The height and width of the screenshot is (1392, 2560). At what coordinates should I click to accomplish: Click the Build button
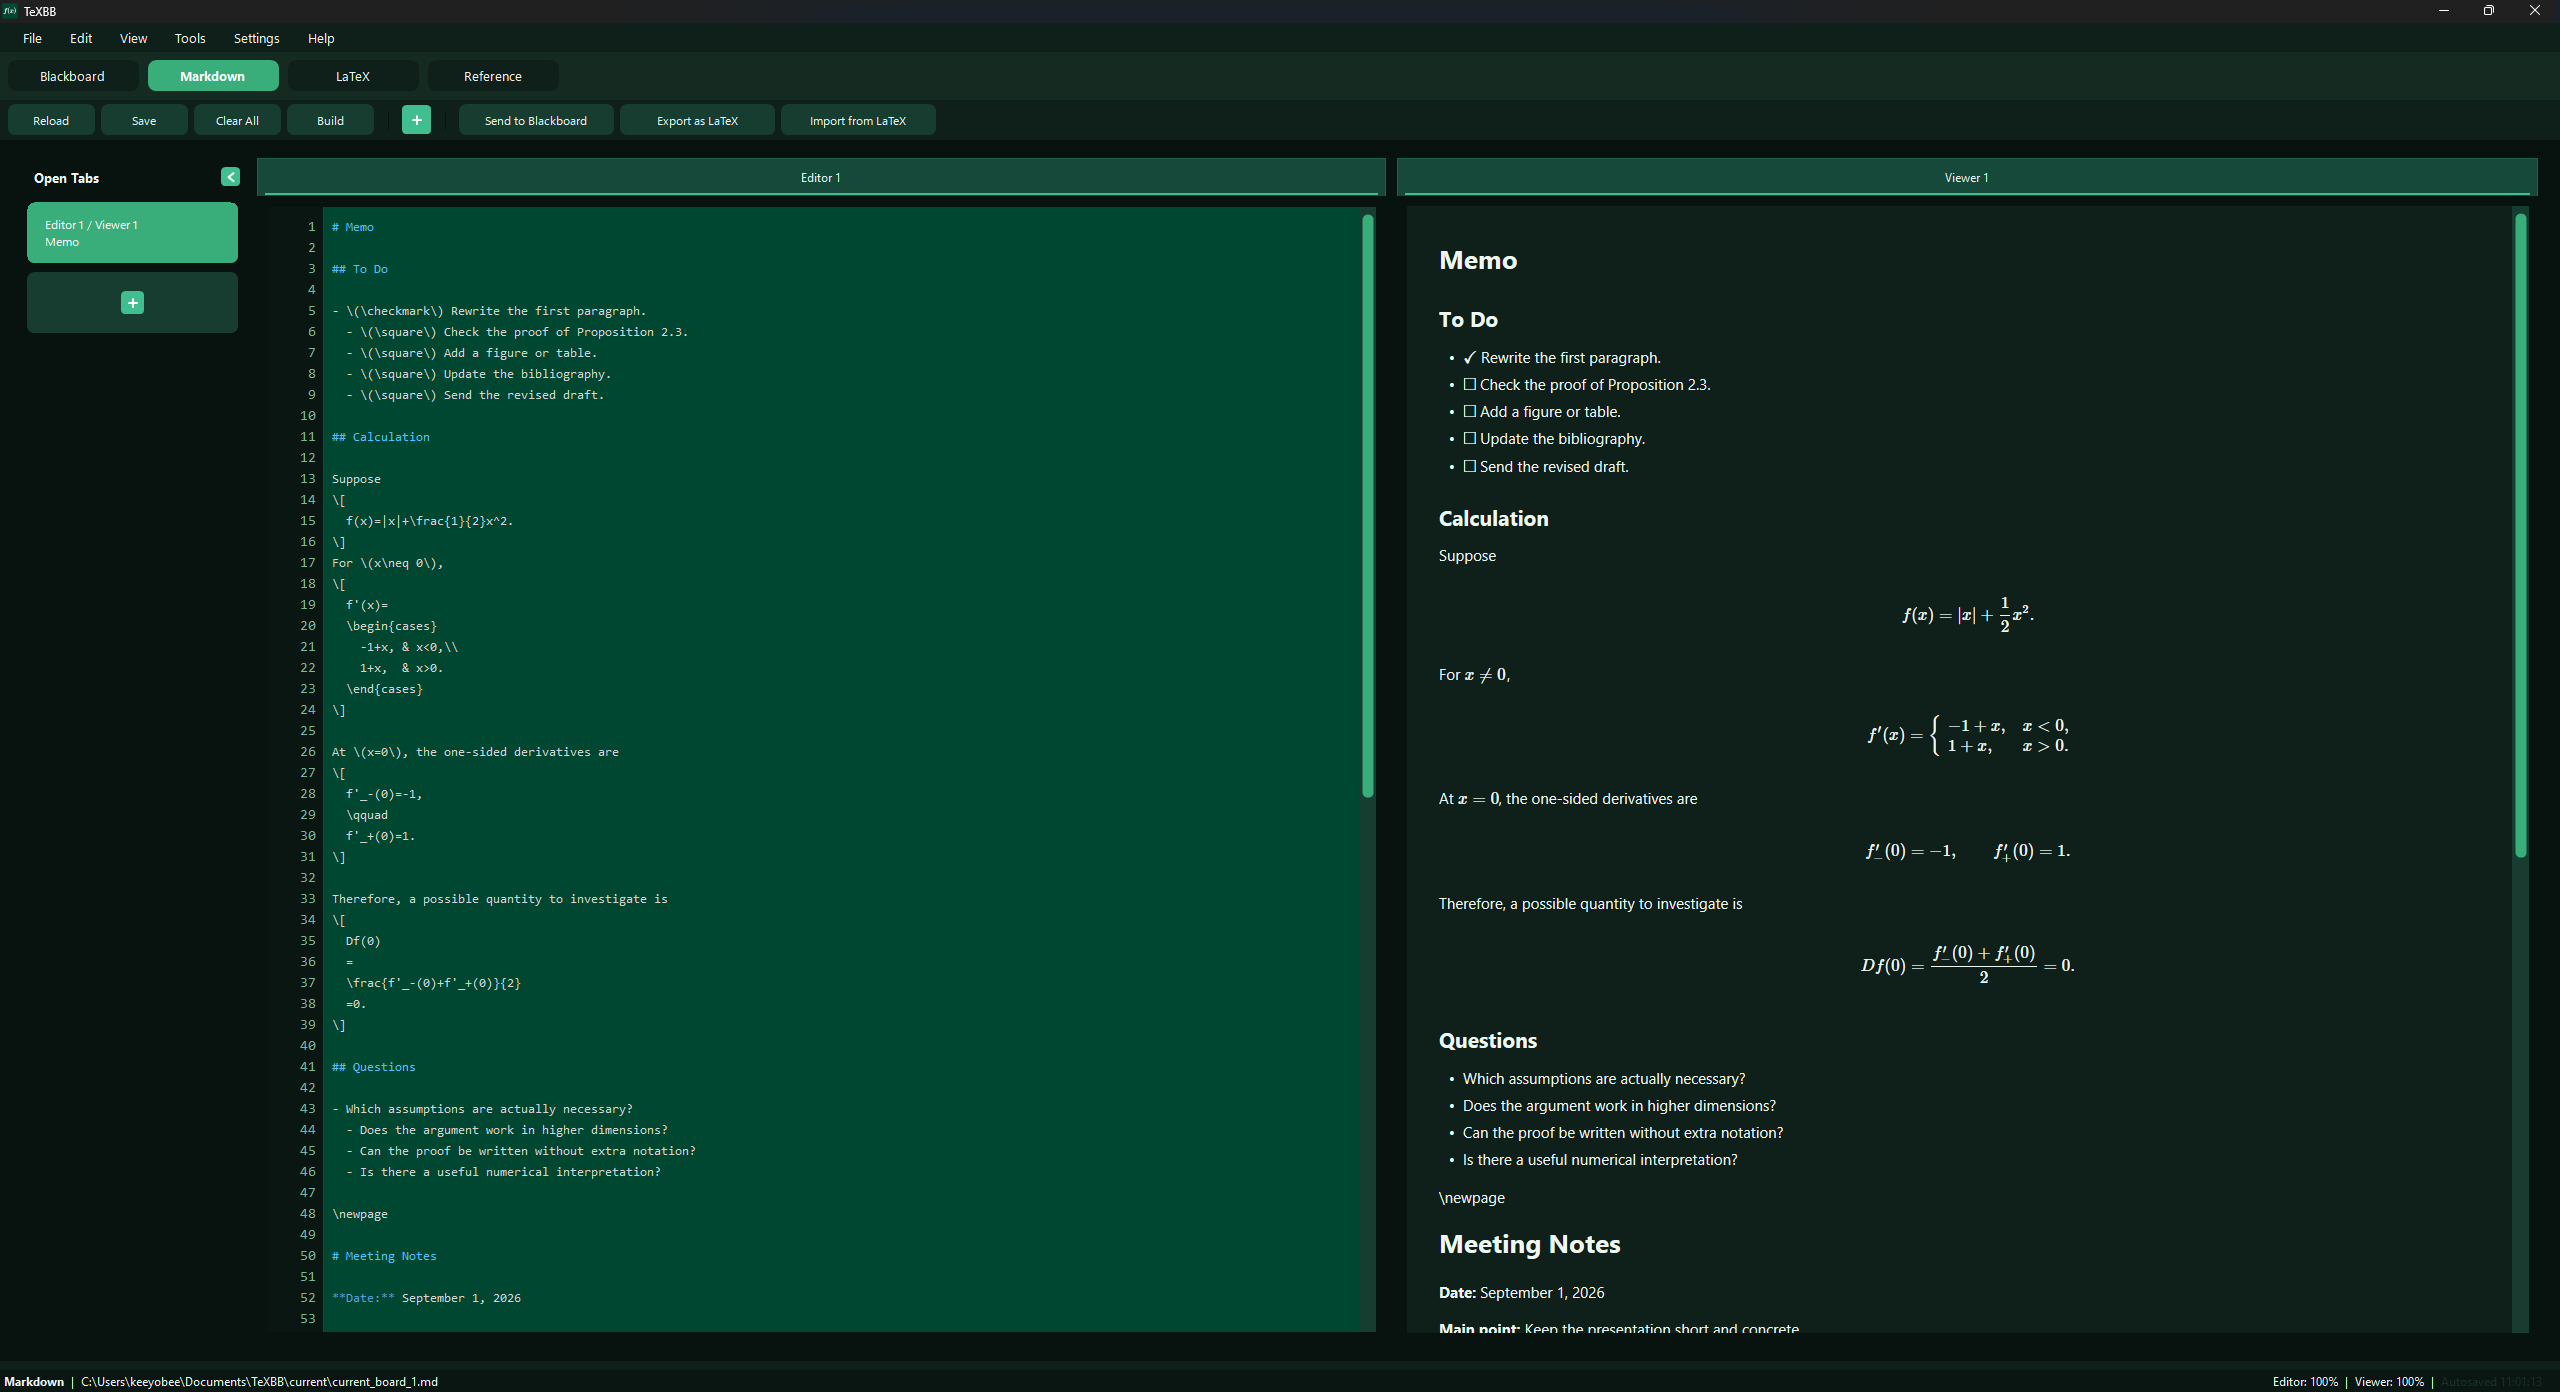click(330, 120)
